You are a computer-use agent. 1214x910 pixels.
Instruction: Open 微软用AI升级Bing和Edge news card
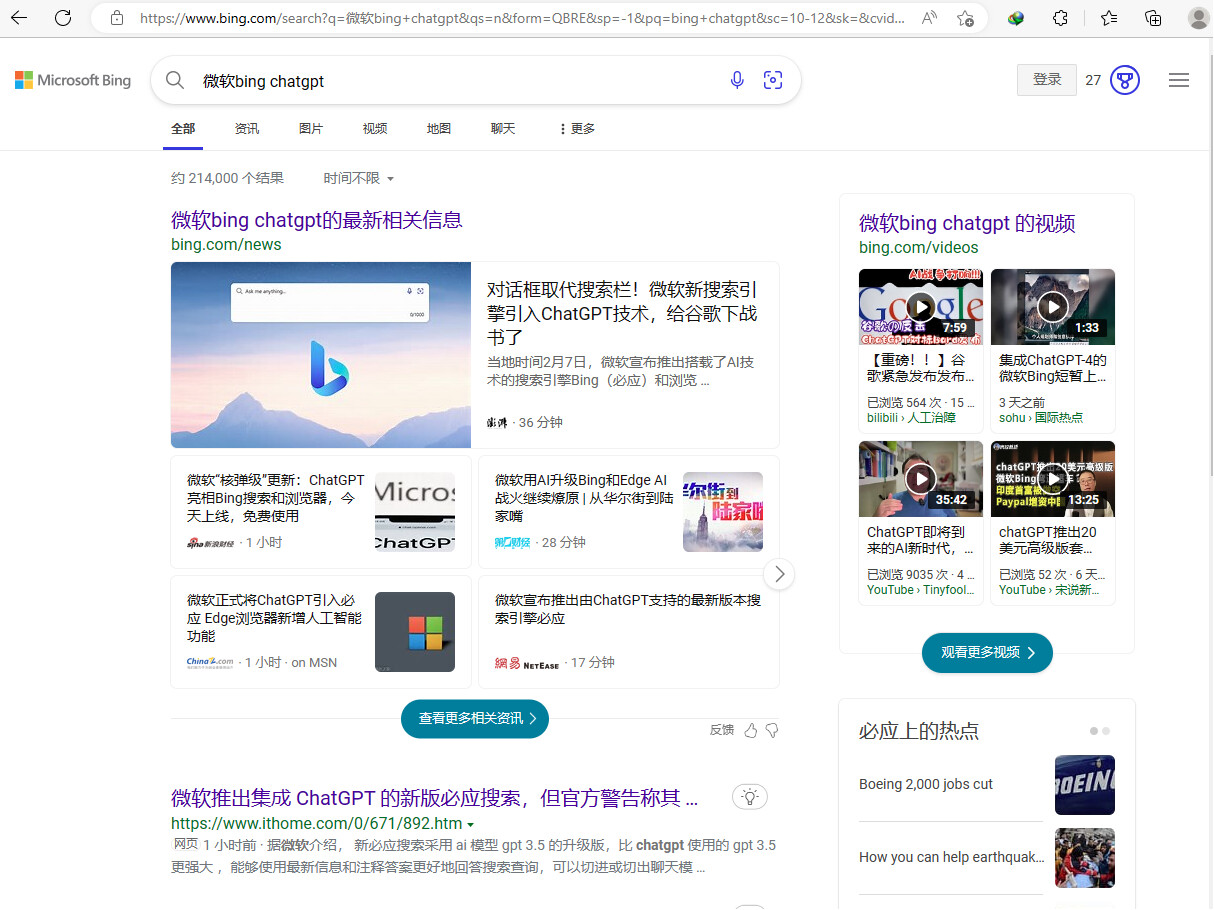coord(584,498)
